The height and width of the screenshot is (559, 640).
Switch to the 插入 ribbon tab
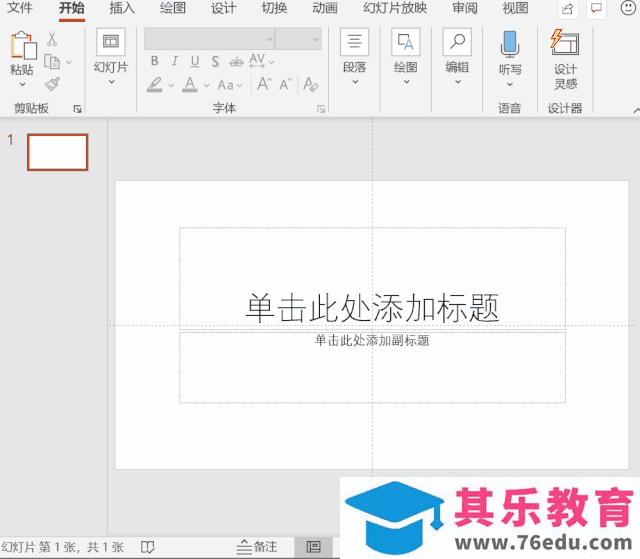pyautogui.click(x=122, y=8)
